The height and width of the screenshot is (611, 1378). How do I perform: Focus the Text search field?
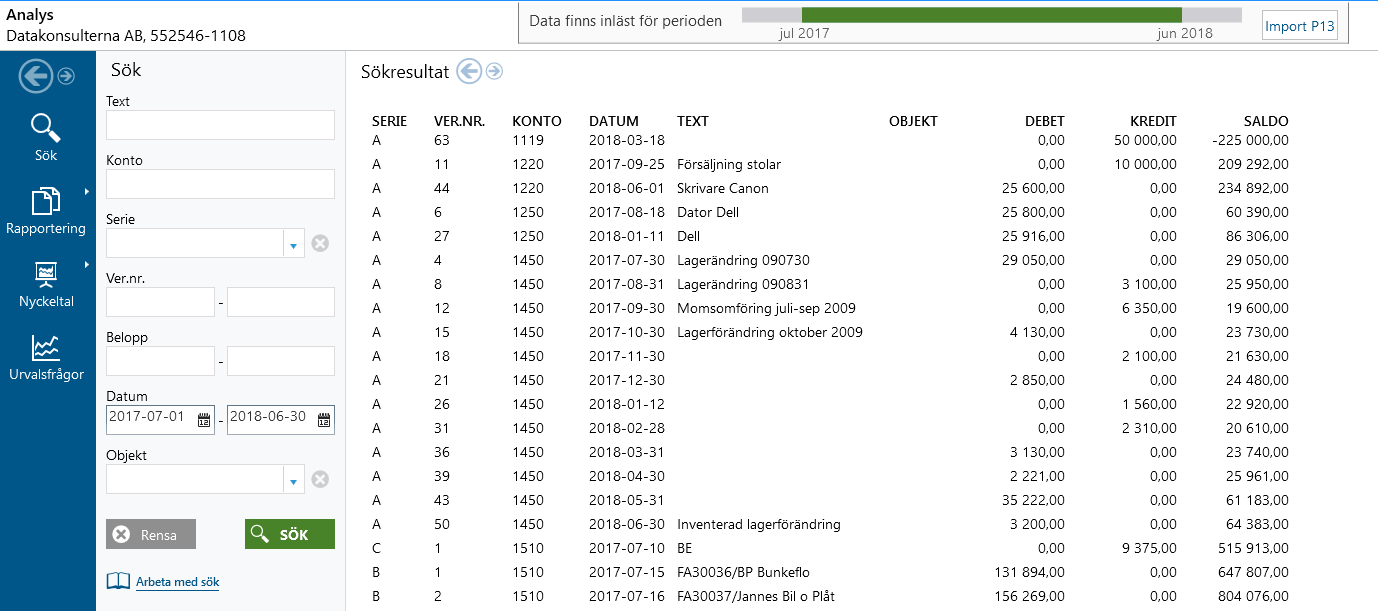point(220,125)
